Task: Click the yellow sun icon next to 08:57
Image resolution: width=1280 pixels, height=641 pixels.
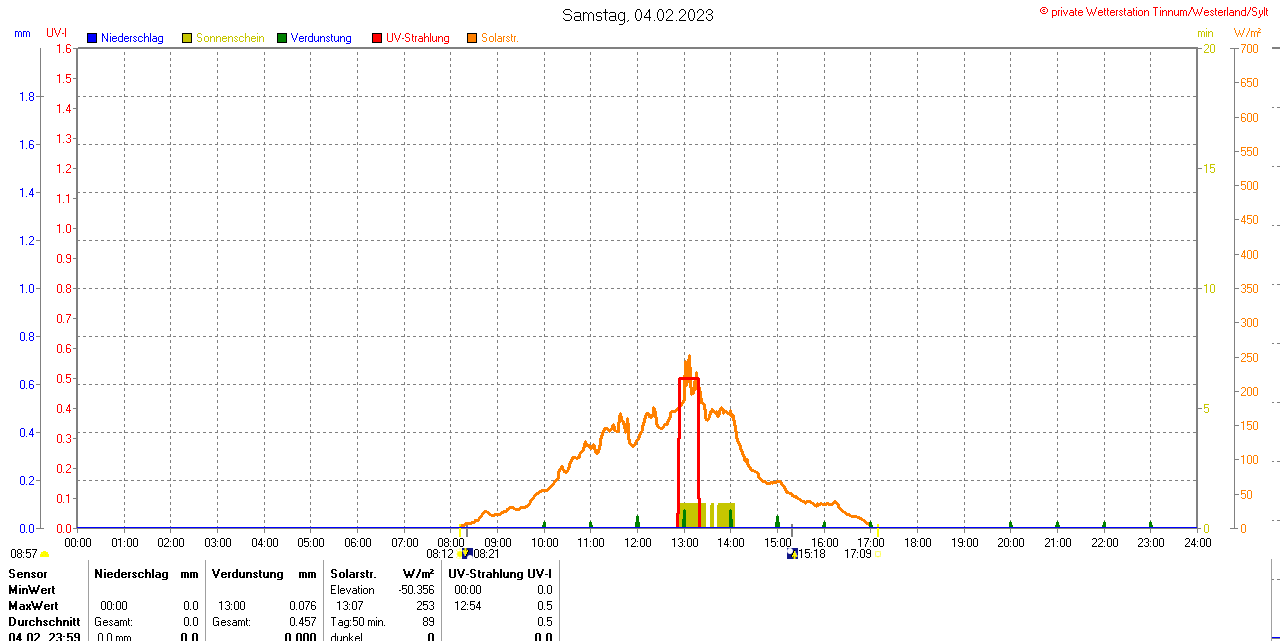Action: point(45,554)
